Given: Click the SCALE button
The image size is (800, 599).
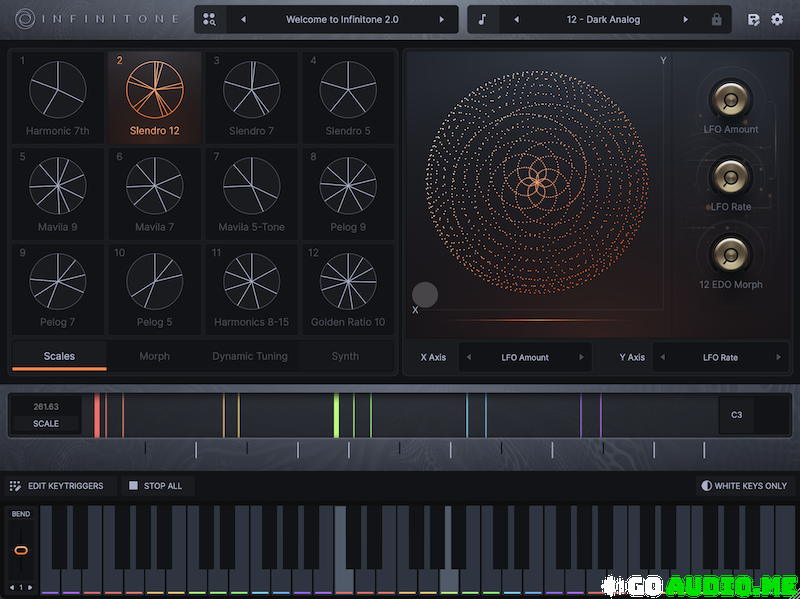Looking at the screenshot, I should [x=46, y=423].
